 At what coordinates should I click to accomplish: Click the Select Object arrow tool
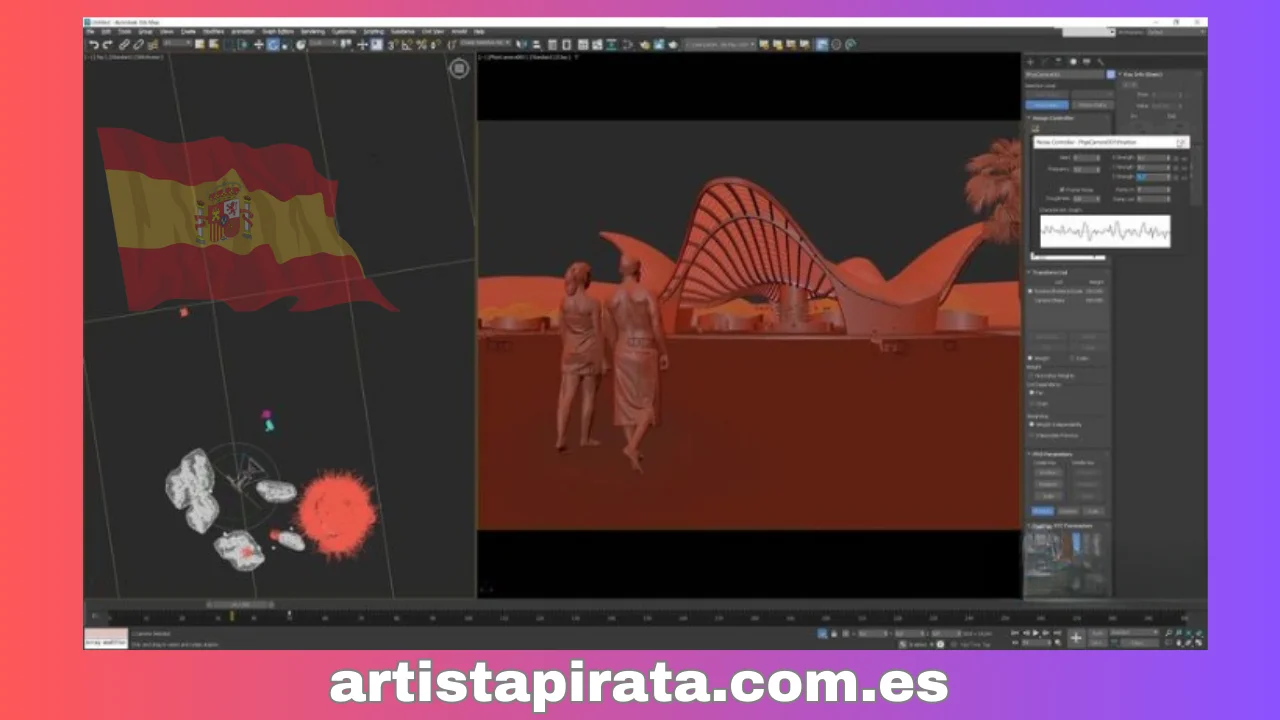point(243,44)
